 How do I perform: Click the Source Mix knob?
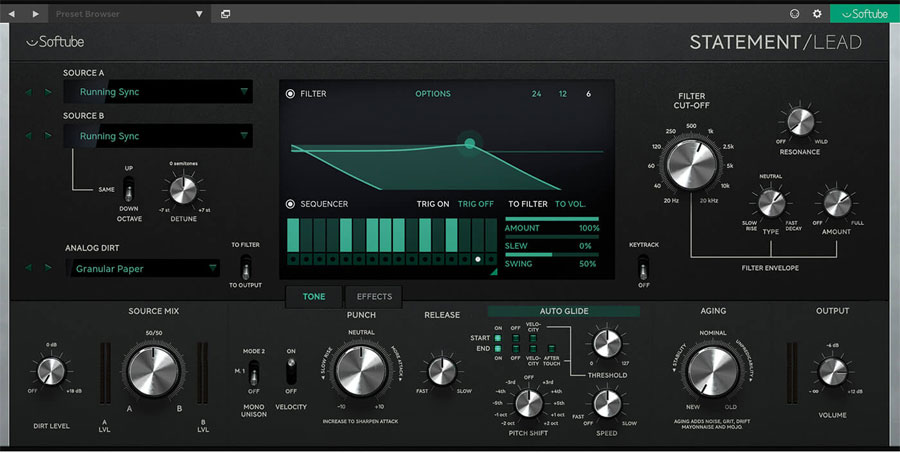click(x=153, y=371)
